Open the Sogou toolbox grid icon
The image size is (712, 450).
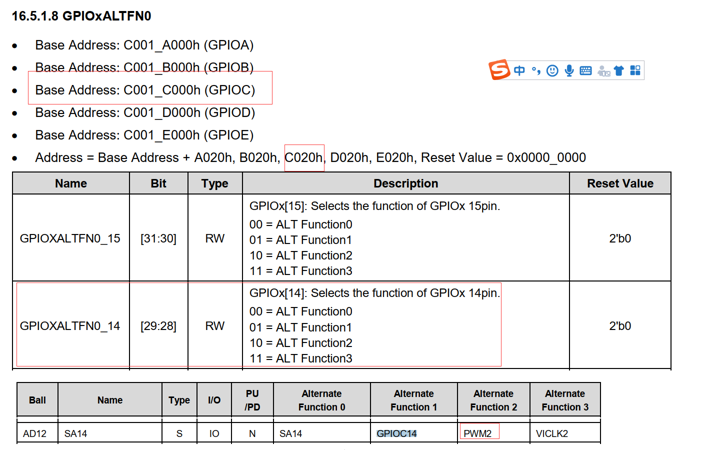(x=635, y=70)
